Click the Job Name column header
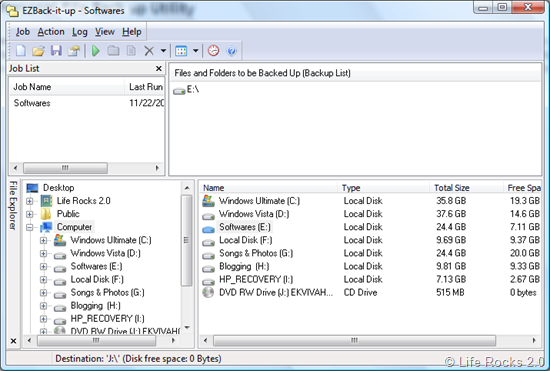Viewport: 550px width, 371px height. (x=67, y=87)
